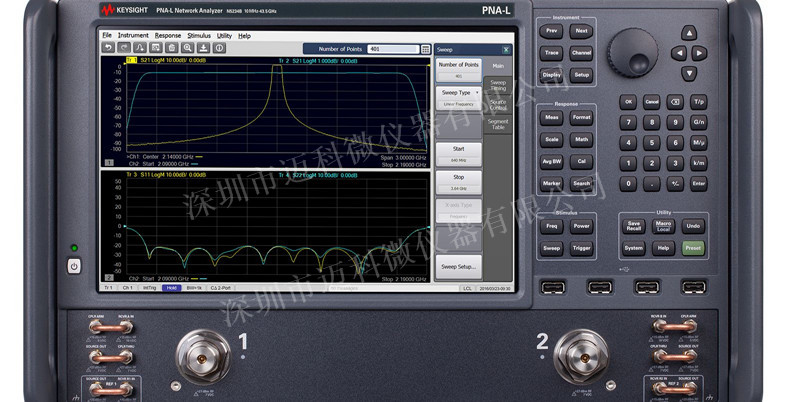The height and width of the screenshot is (402, 800).
Task: Click the Number of Points input field showing 401
Action: [x=393, y=49]
